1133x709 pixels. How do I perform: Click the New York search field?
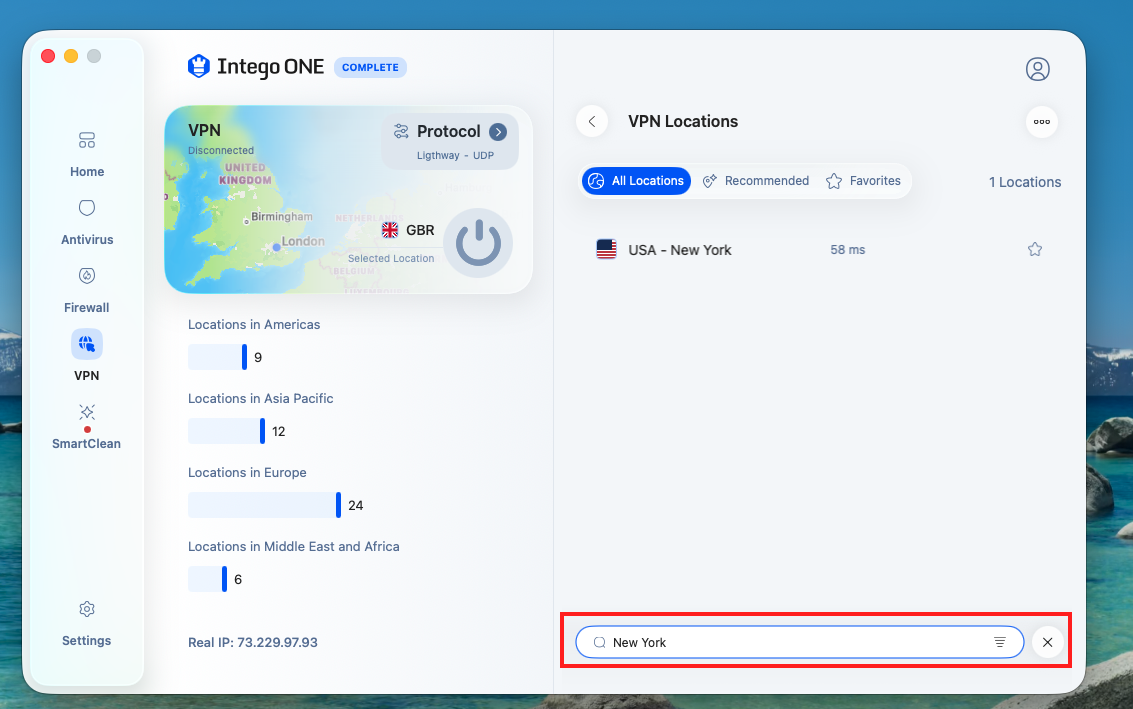point(799,642)
